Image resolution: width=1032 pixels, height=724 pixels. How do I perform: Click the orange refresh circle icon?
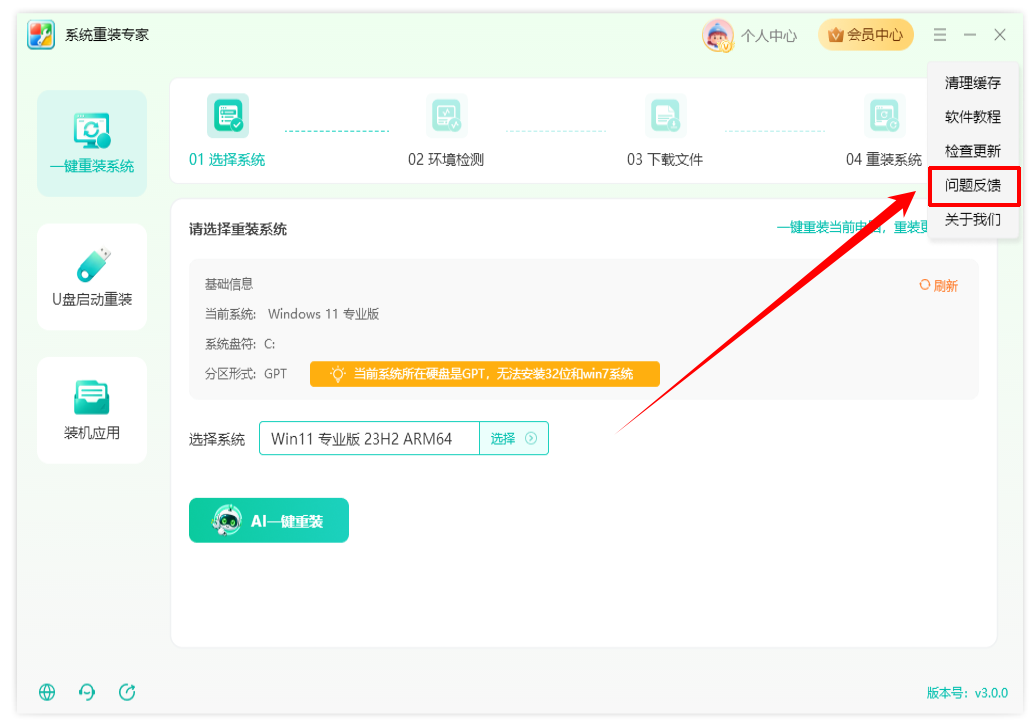(x=925, y=285)
